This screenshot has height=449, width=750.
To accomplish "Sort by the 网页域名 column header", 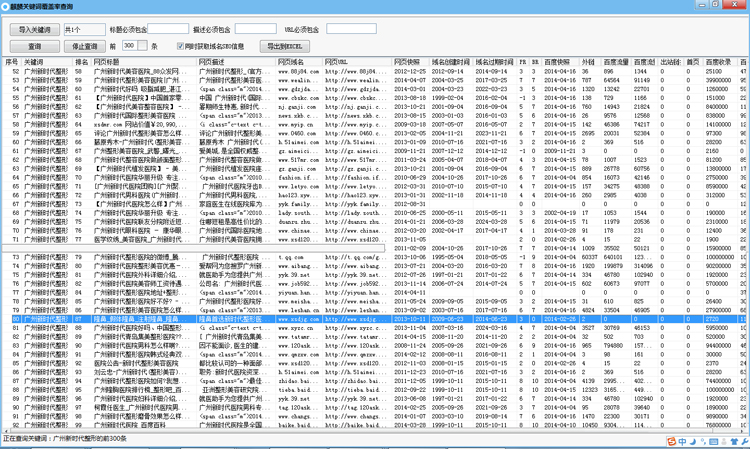I will pyautogui.click(x=299, y=62).
